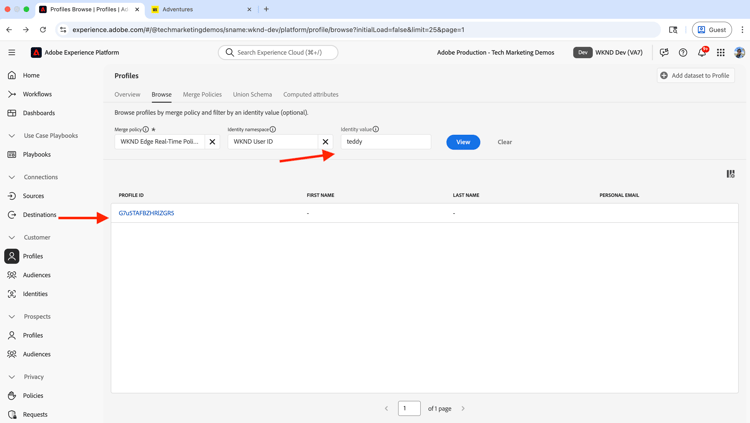Open Identities in the sidebar
This screenshot has width=750, height=423.
click(x=35, y=294)
